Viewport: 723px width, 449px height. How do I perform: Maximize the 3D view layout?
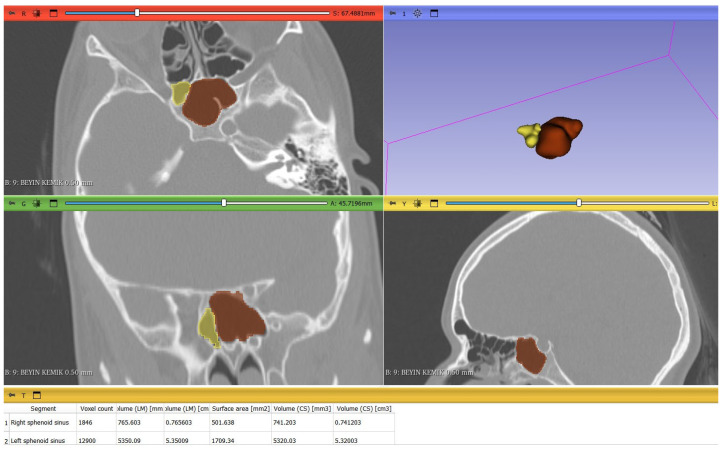tap(434, 13)
